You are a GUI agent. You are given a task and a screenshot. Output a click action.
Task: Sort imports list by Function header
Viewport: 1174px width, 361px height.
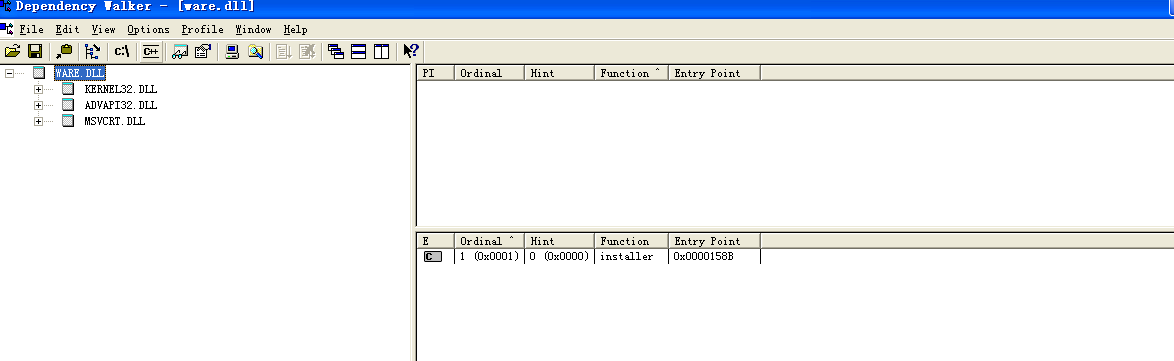(631, 73)
